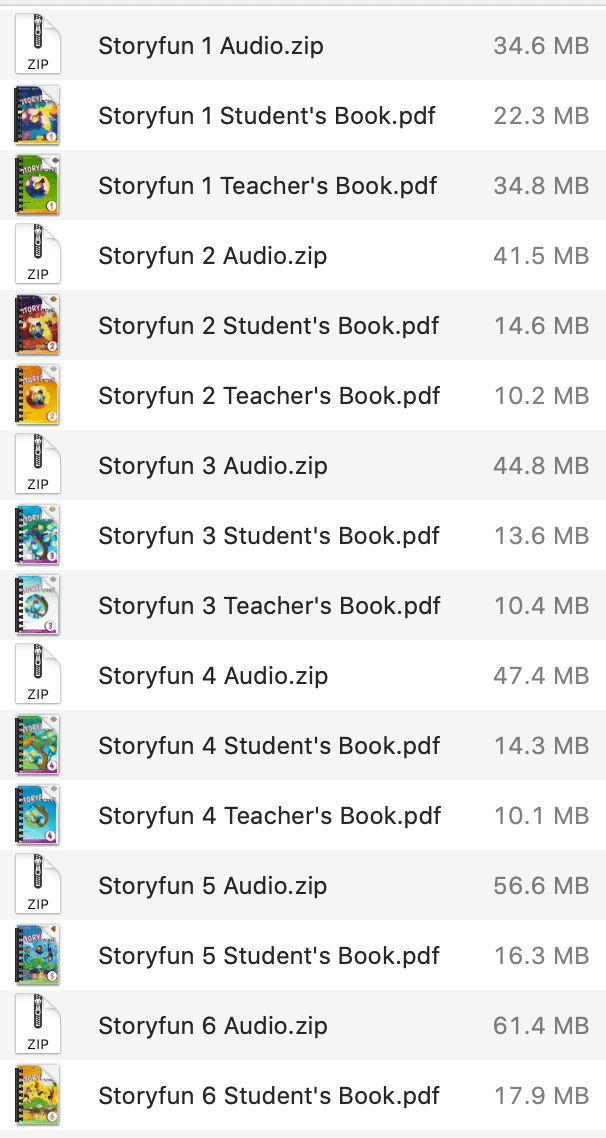This screenshot has width=606, height=1138.
Task: Click the Storyfun 6 Student's Book cover thumbnail
Action: pyautogui.click(x=37, y=1095)
